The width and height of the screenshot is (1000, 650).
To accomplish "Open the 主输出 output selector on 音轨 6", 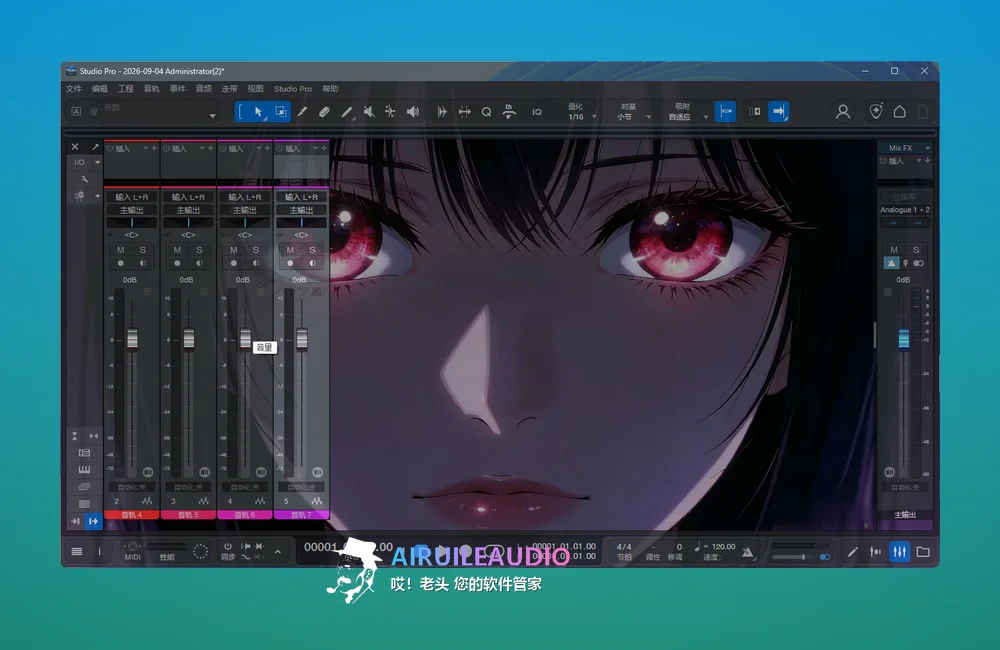I will tap(245, 210).
